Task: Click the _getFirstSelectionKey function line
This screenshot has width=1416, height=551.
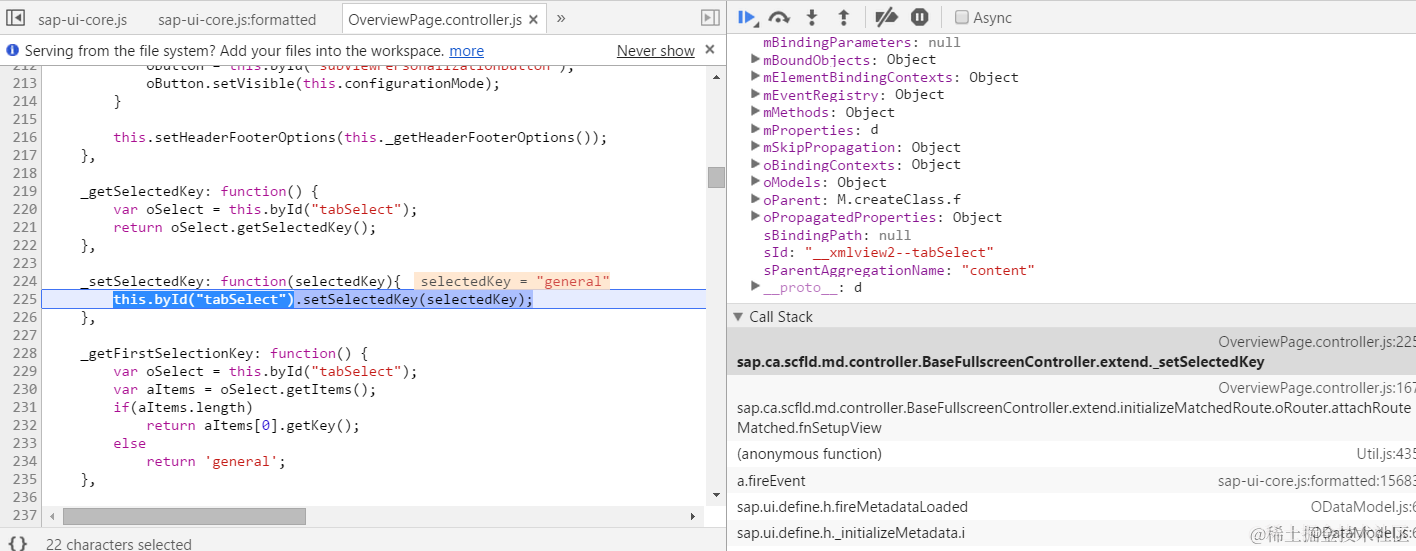Action: coord(225,353)
